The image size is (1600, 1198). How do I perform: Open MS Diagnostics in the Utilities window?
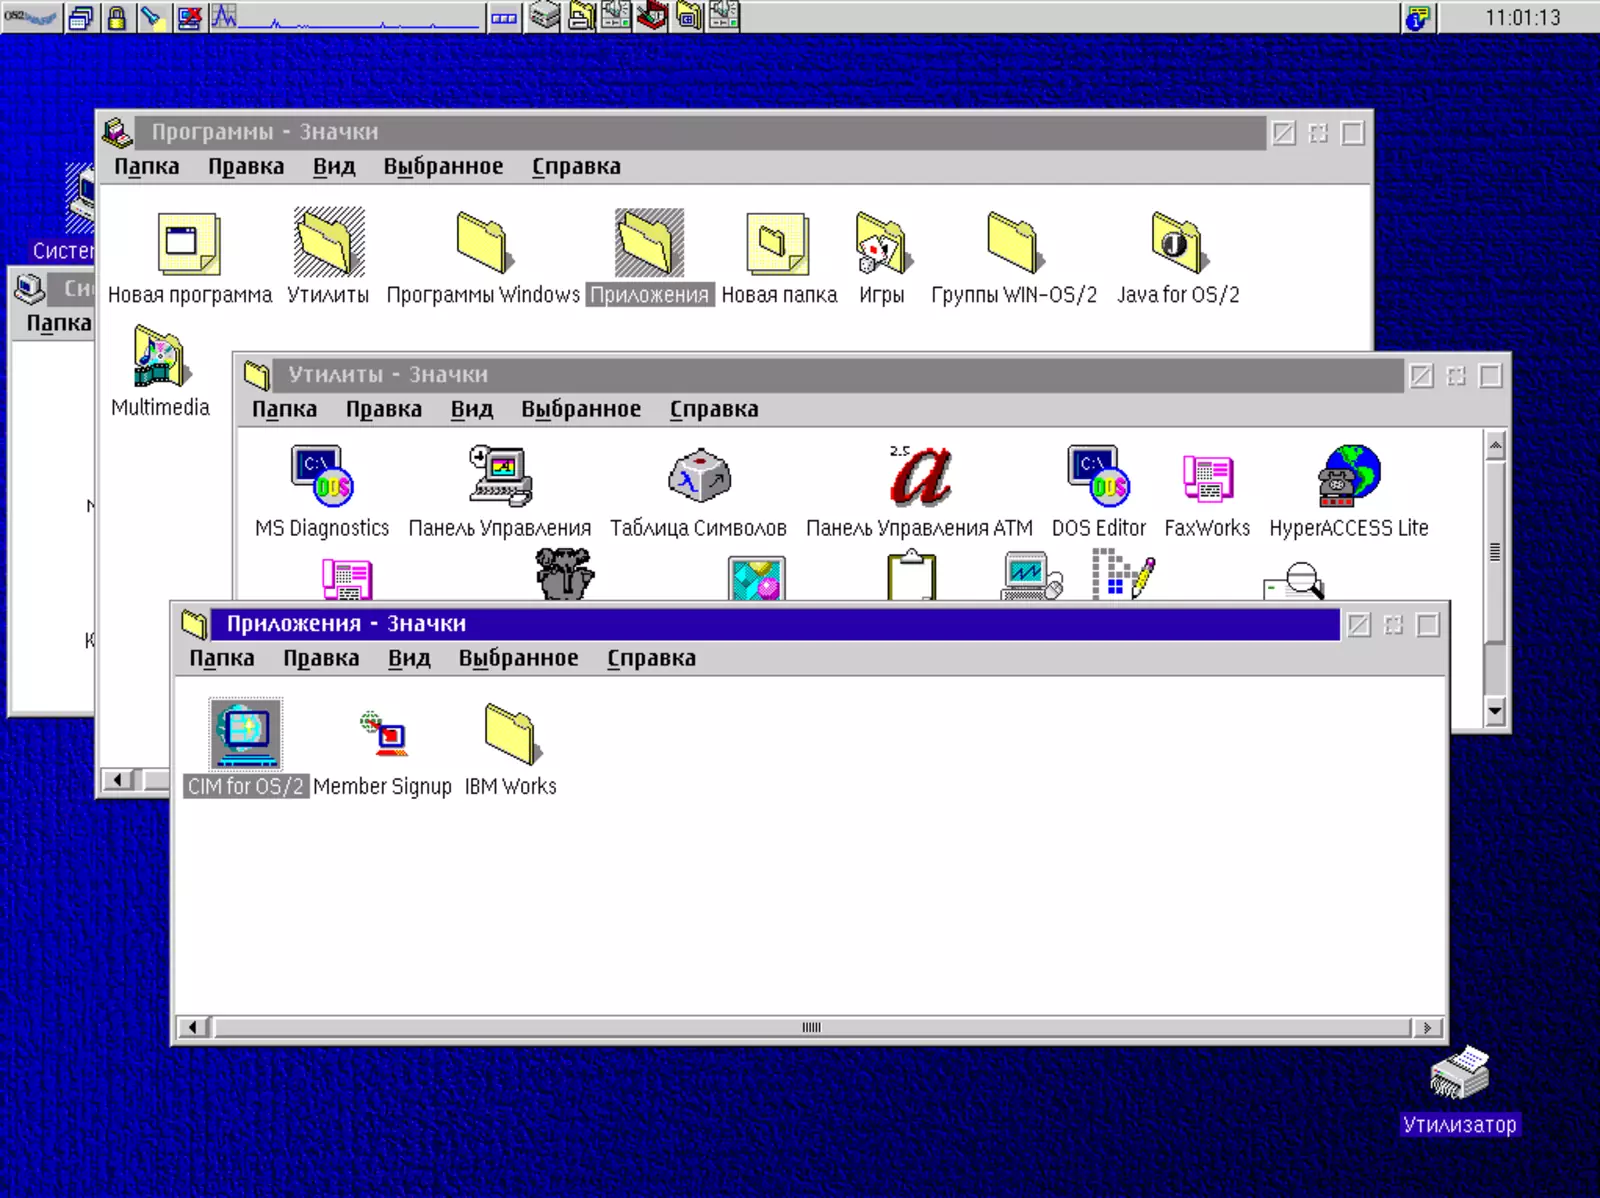[321, 477]
